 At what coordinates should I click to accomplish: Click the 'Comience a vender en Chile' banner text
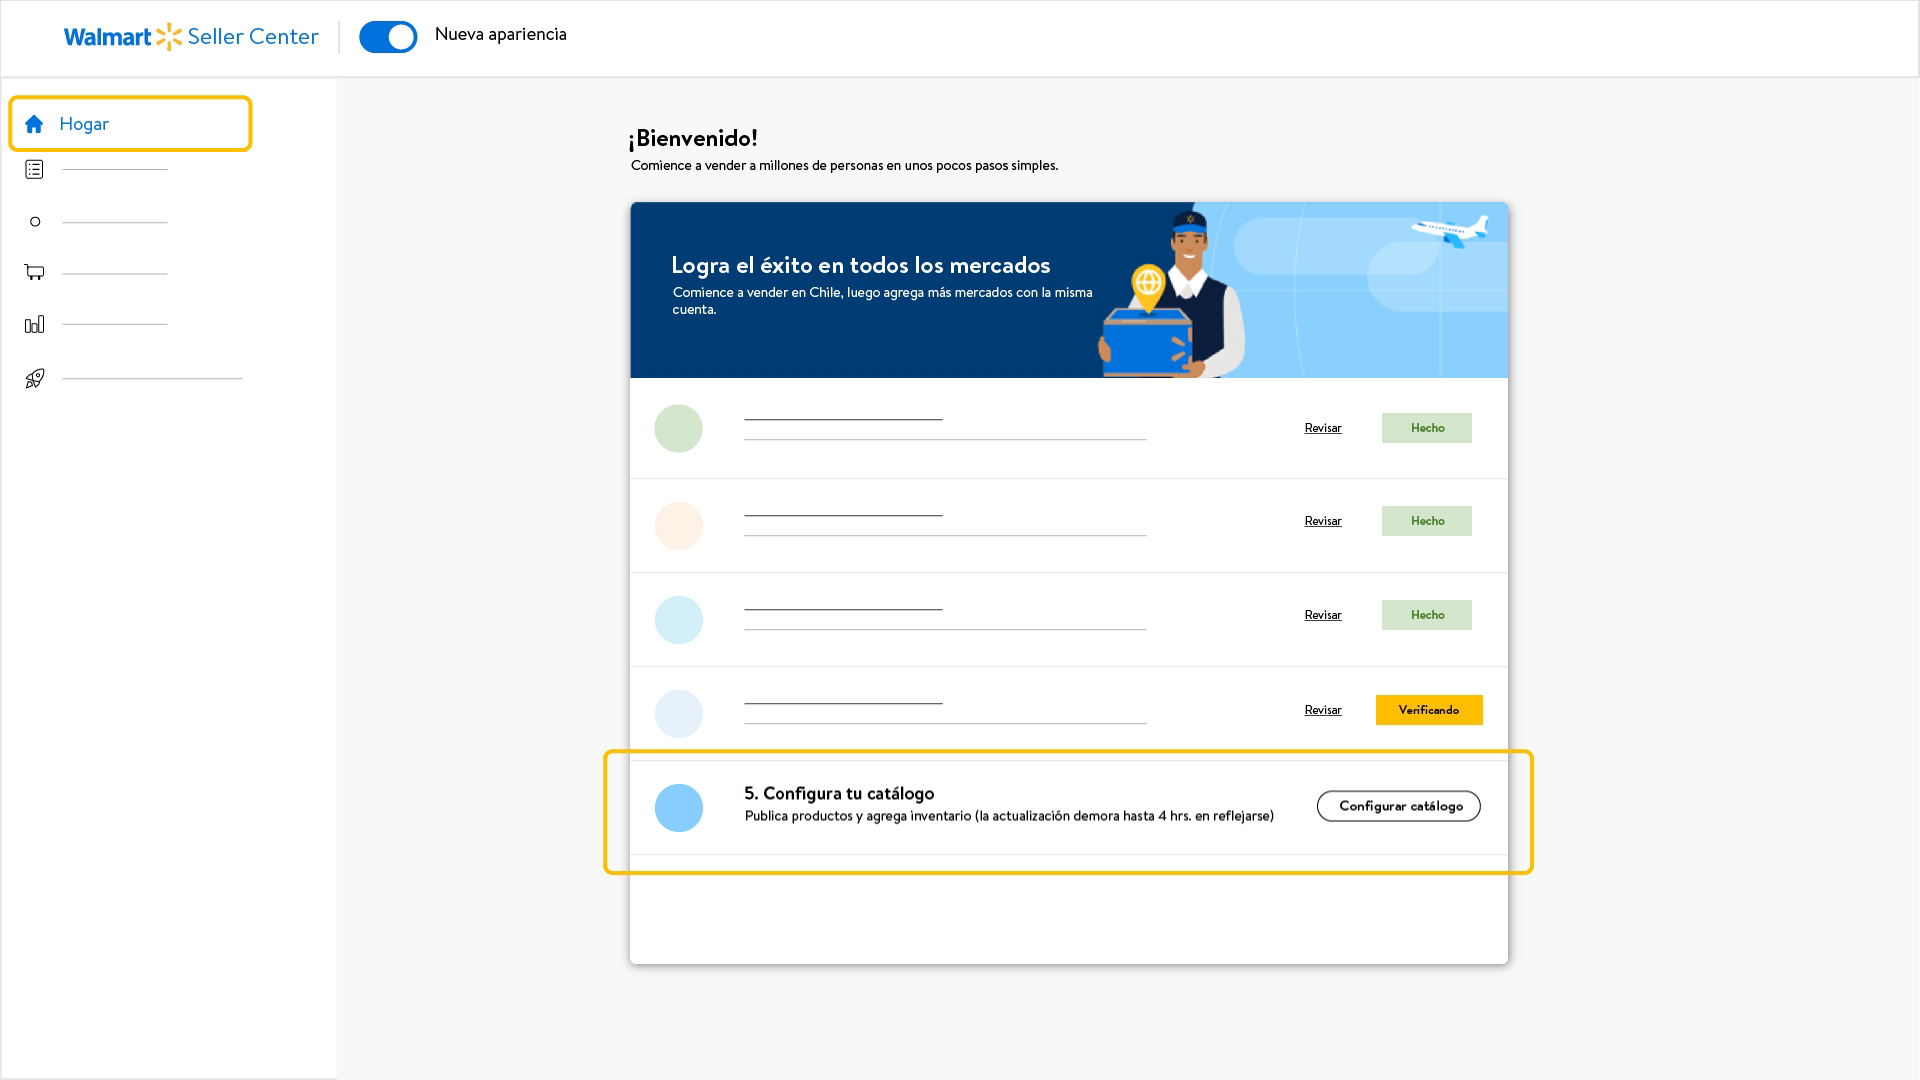pos(882,301)
